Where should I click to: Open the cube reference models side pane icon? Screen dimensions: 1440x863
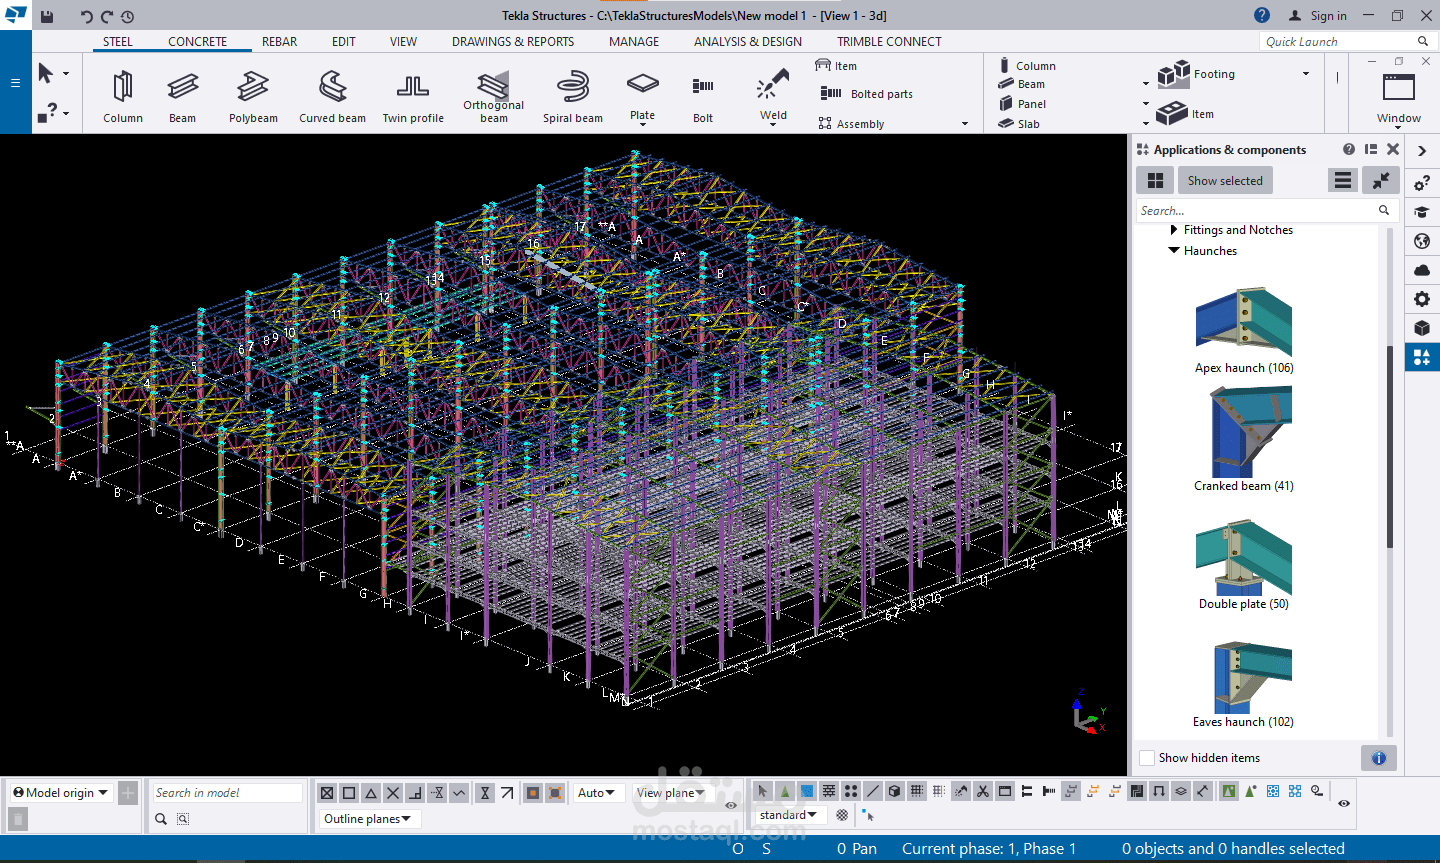(1422, 328)
